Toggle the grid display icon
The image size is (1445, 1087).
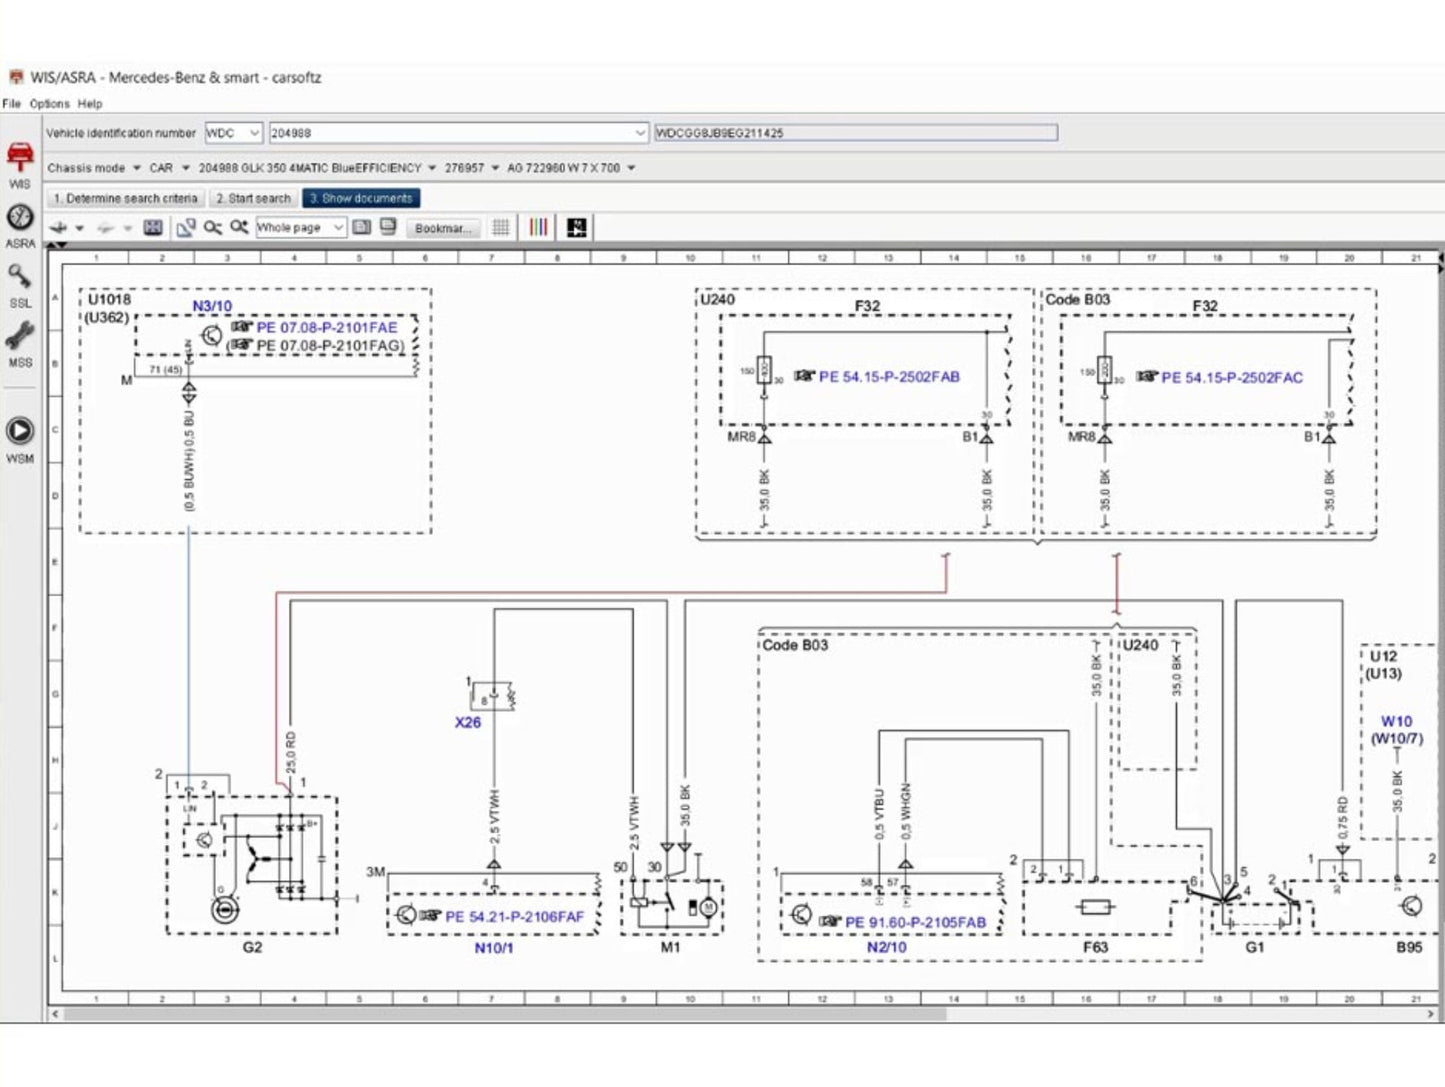pos(501,228)
